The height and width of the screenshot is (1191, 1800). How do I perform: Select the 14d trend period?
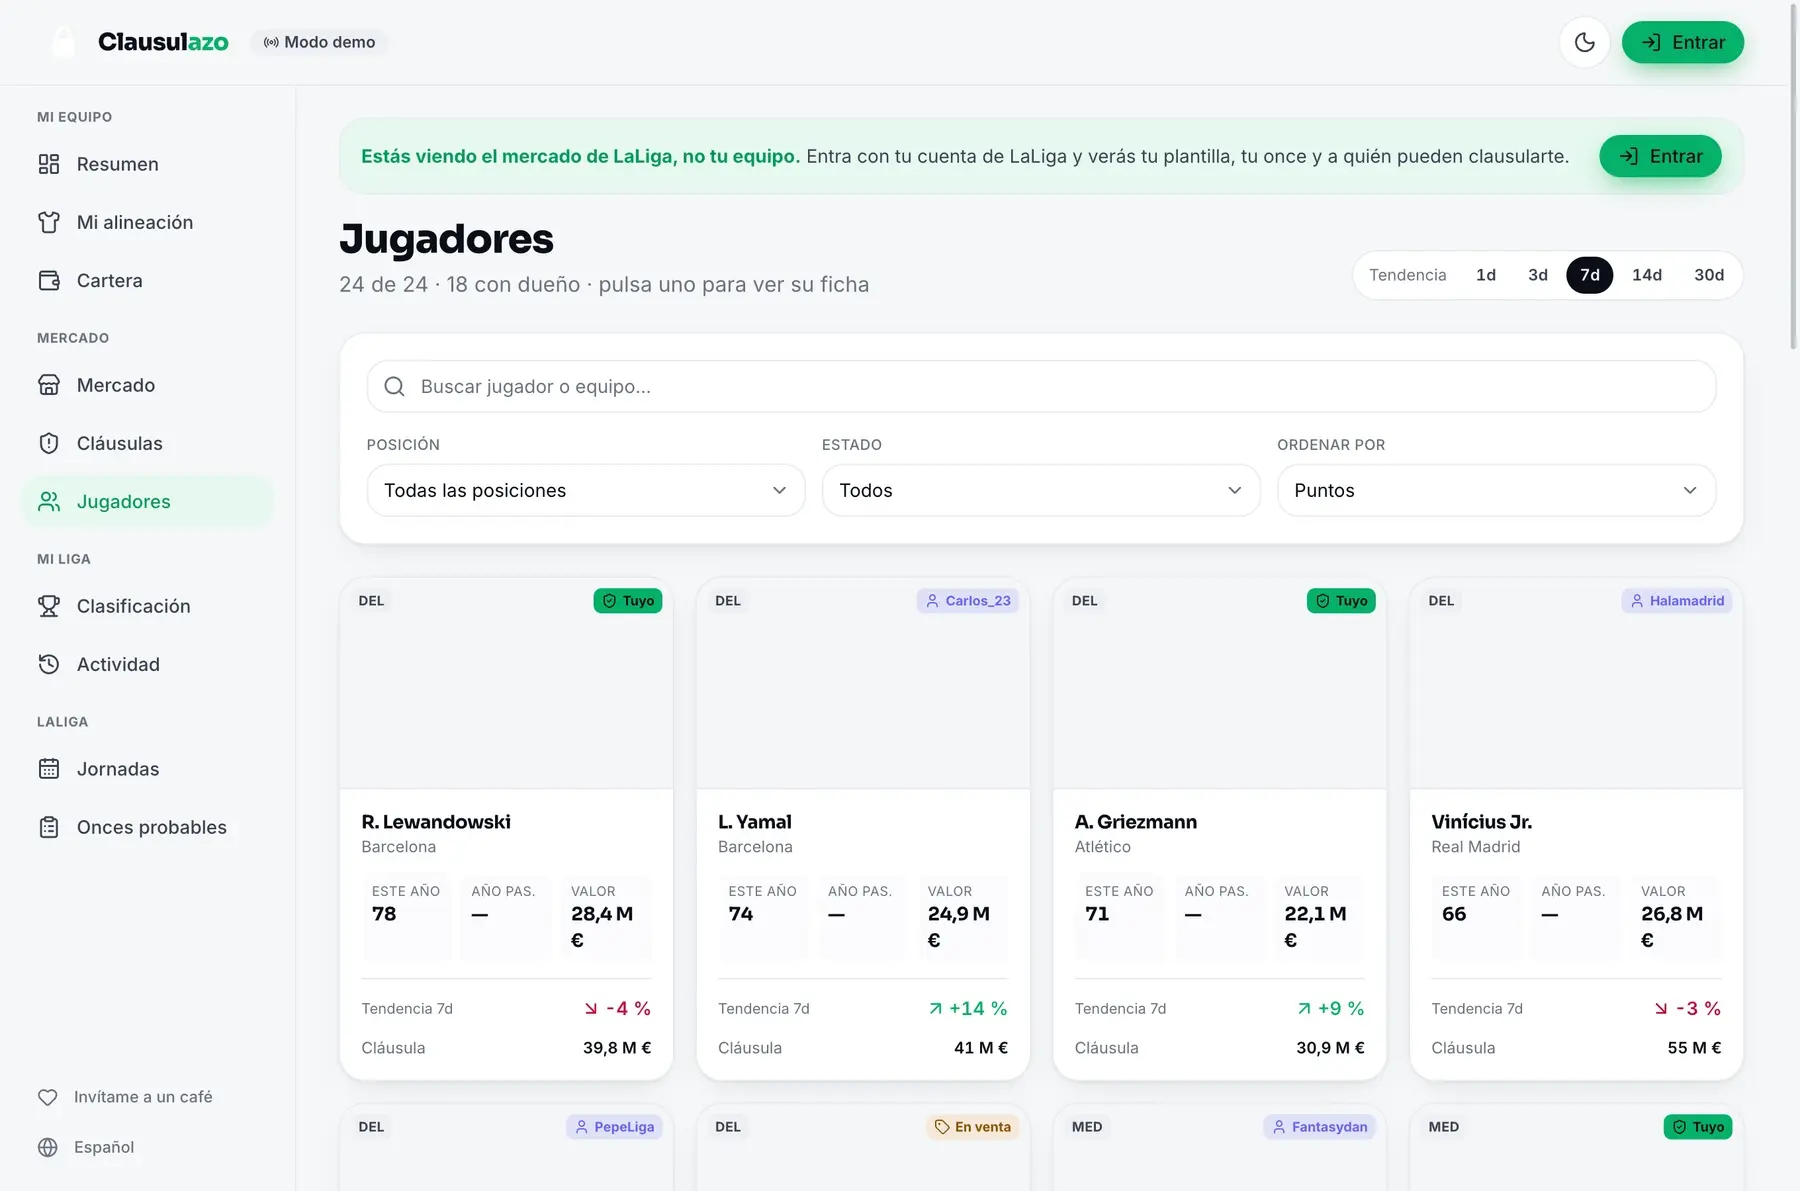click(x=1647, y=275)
